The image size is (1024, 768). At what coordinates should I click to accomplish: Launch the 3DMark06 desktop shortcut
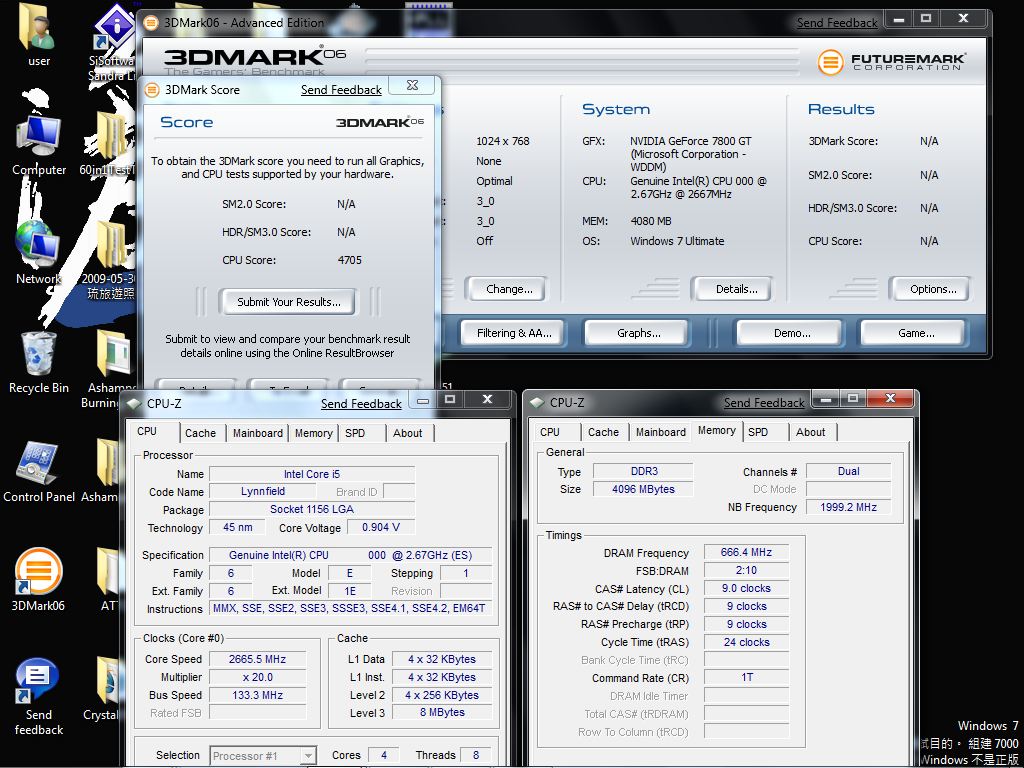tap(39, 580)
